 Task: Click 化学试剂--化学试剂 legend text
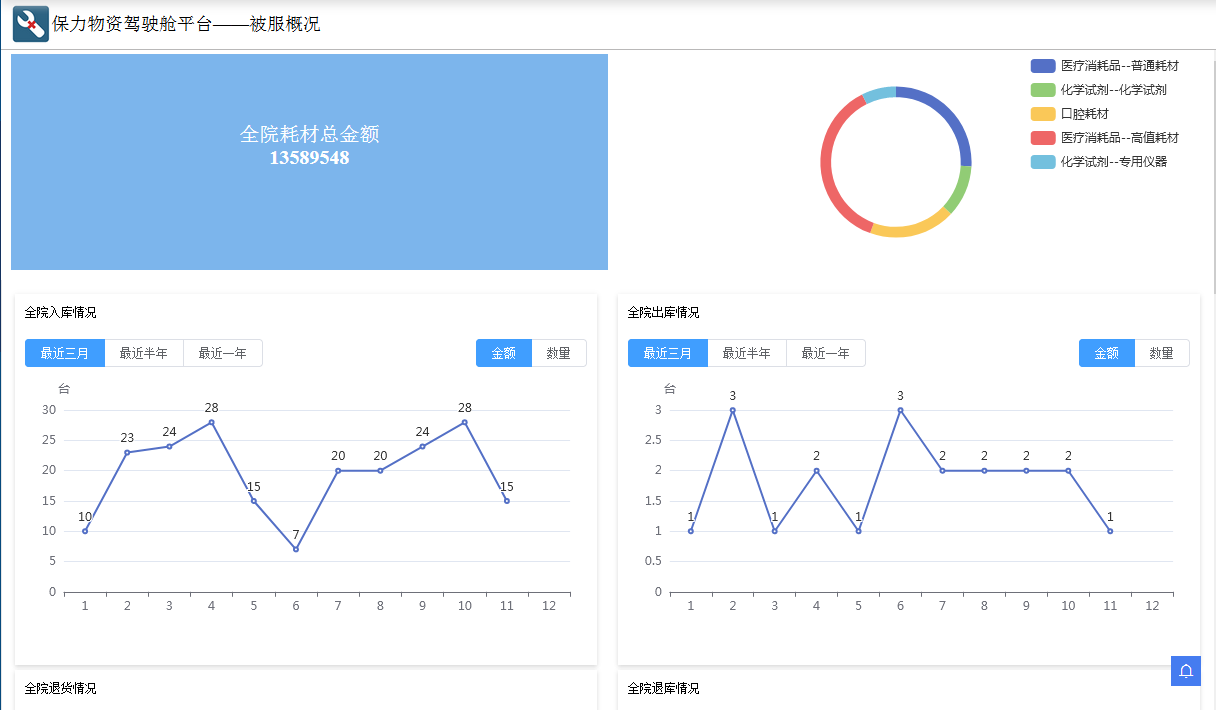point(1113,90)
